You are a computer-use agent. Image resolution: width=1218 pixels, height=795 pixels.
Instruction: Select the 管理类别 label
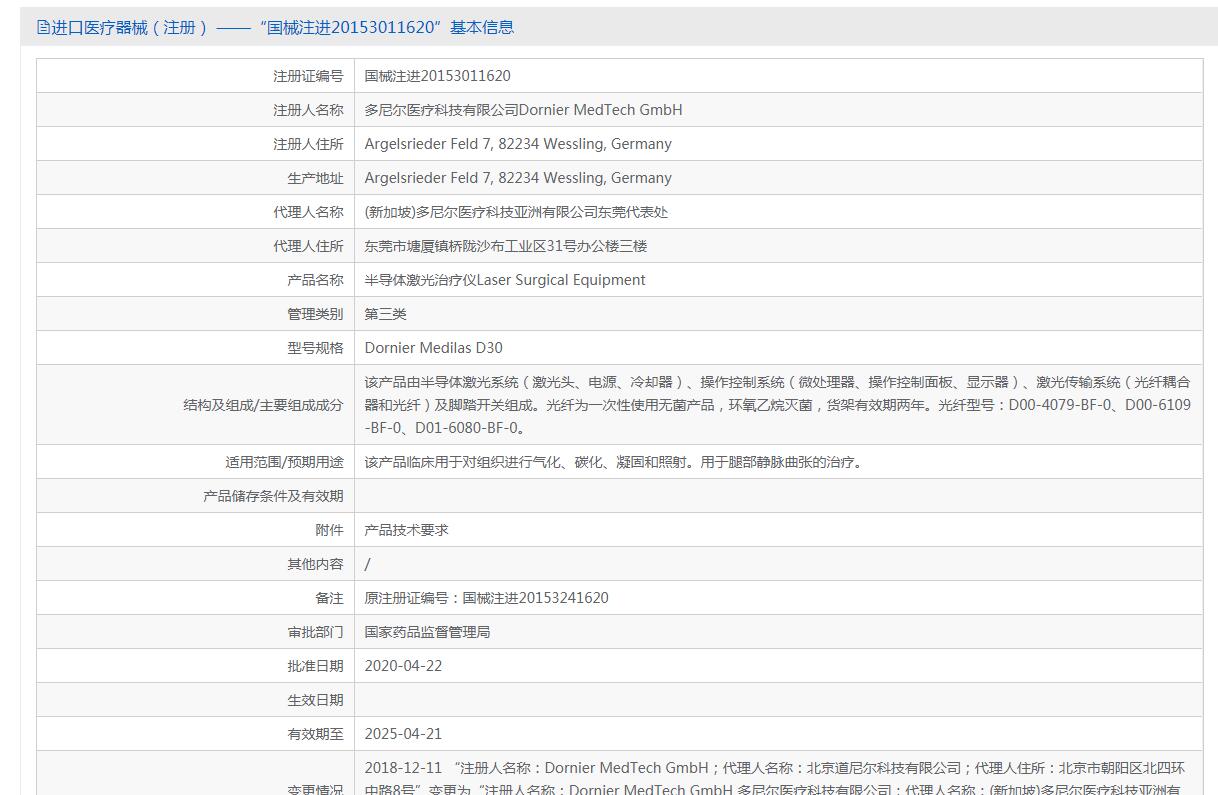tap(315, 314)
